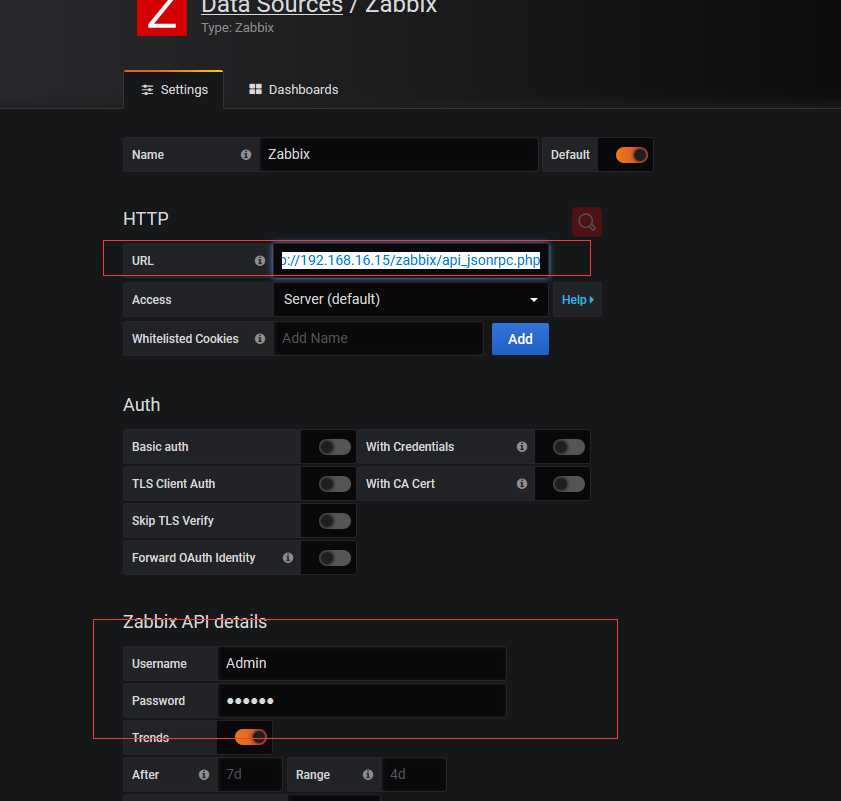
Task: Click the 'HTTP' section heading
Action: tap(146, 219)
